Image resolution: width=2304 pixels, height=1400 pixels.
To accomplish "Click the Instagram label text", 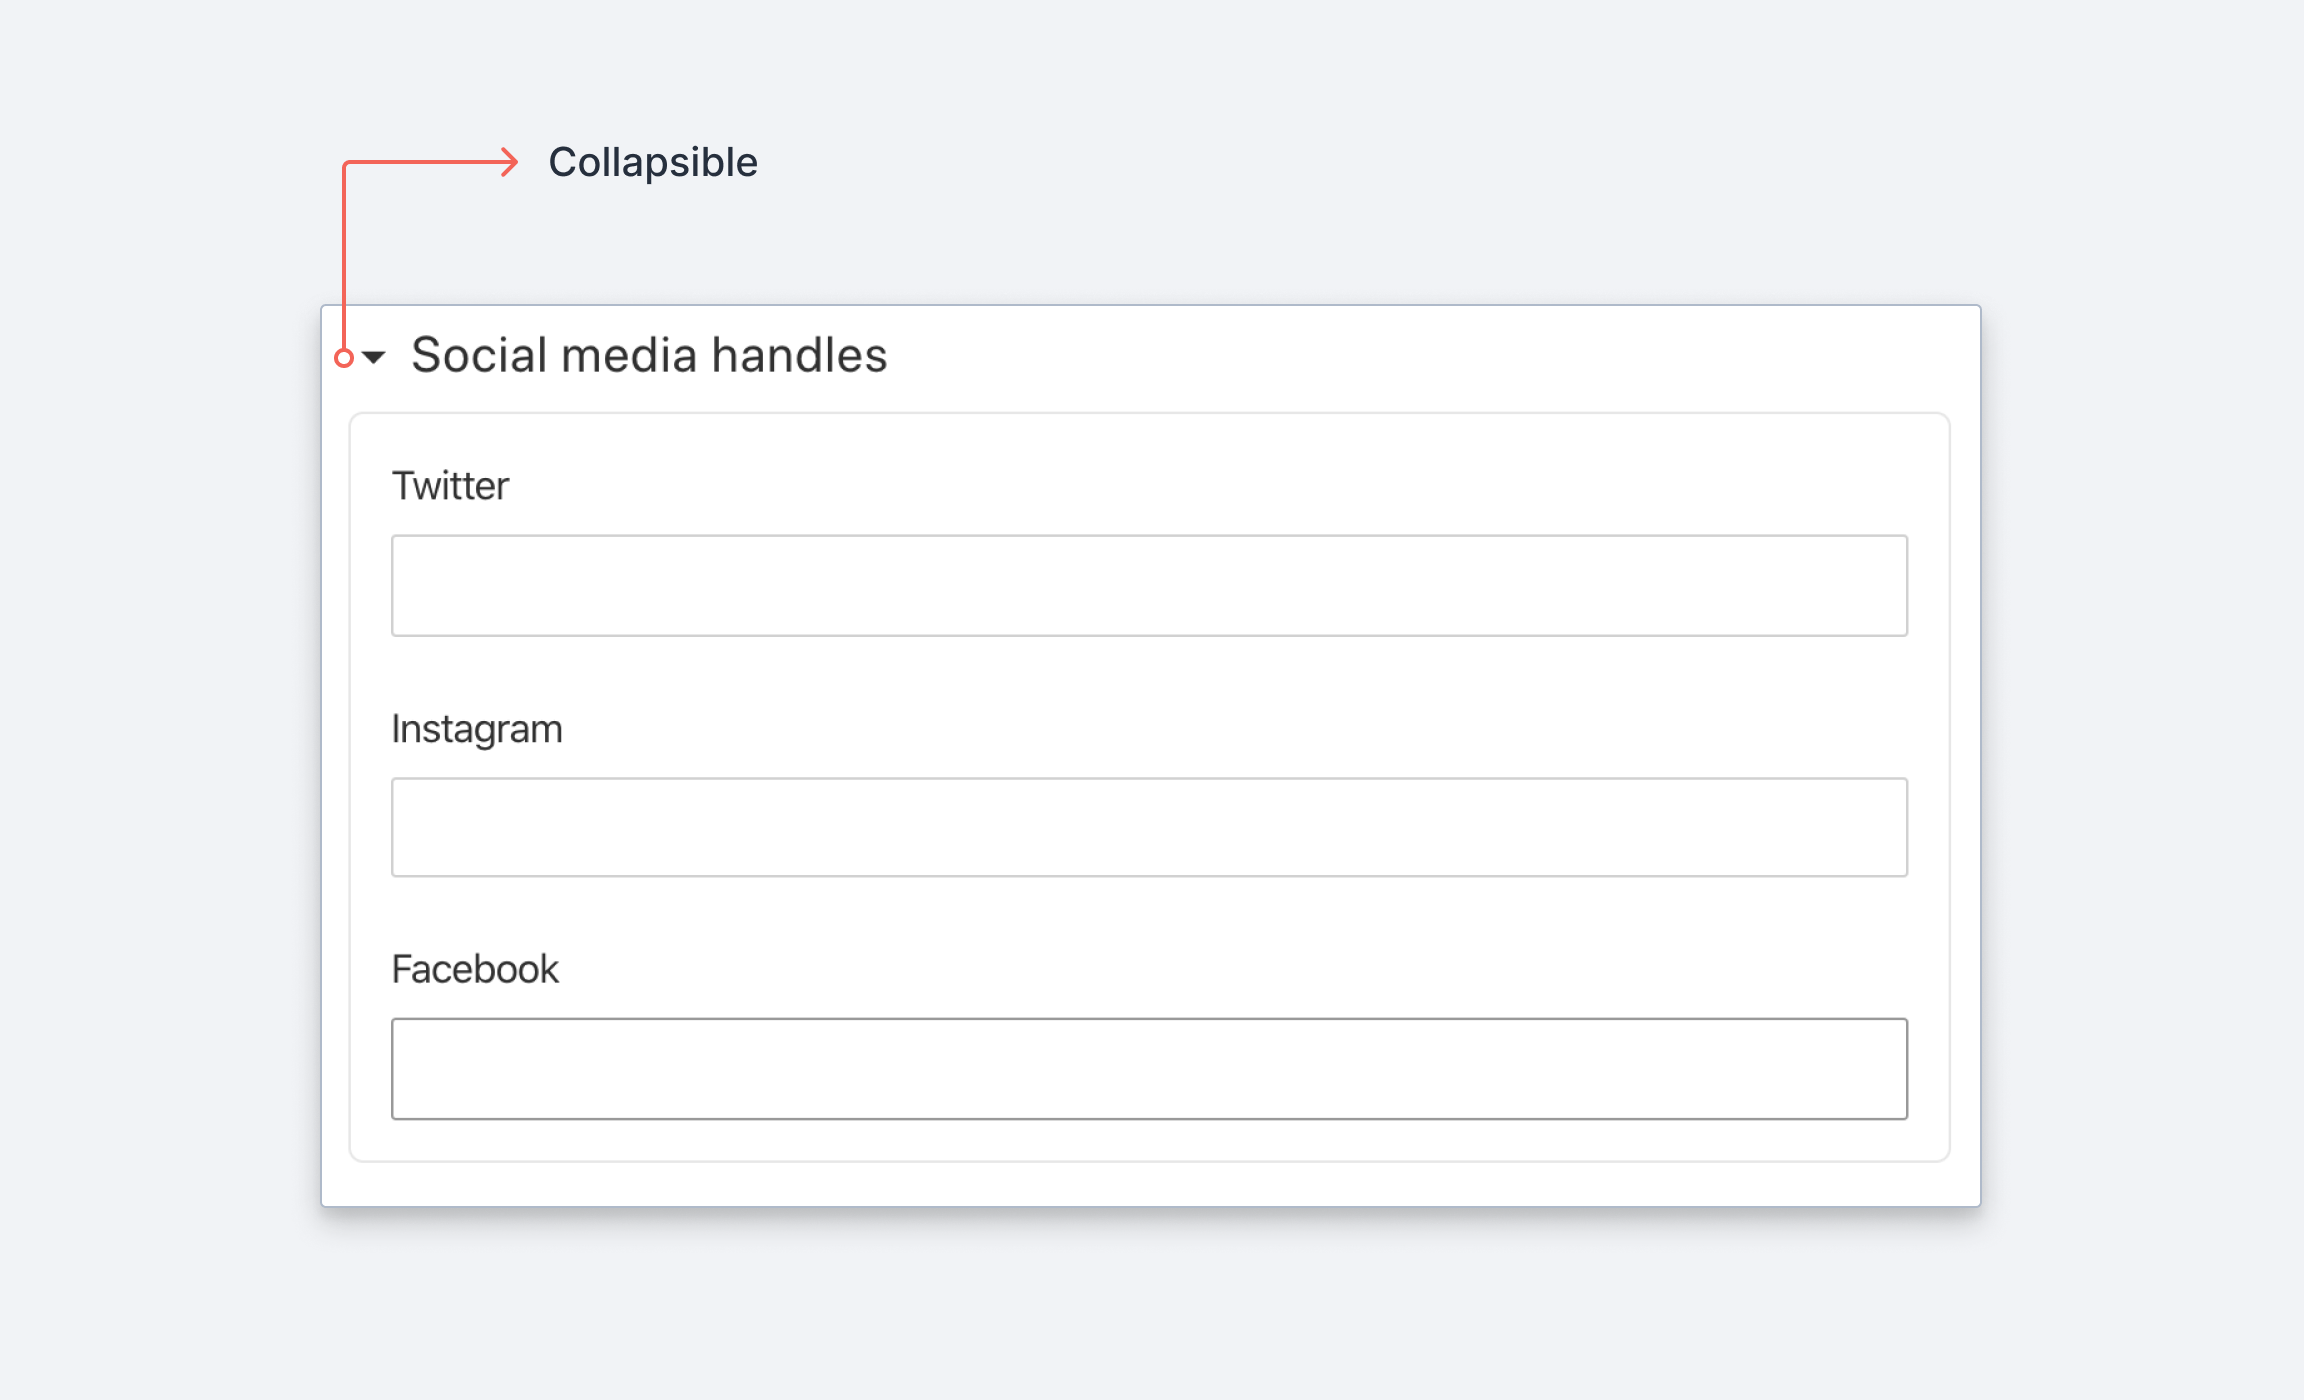I will (477, 728).
